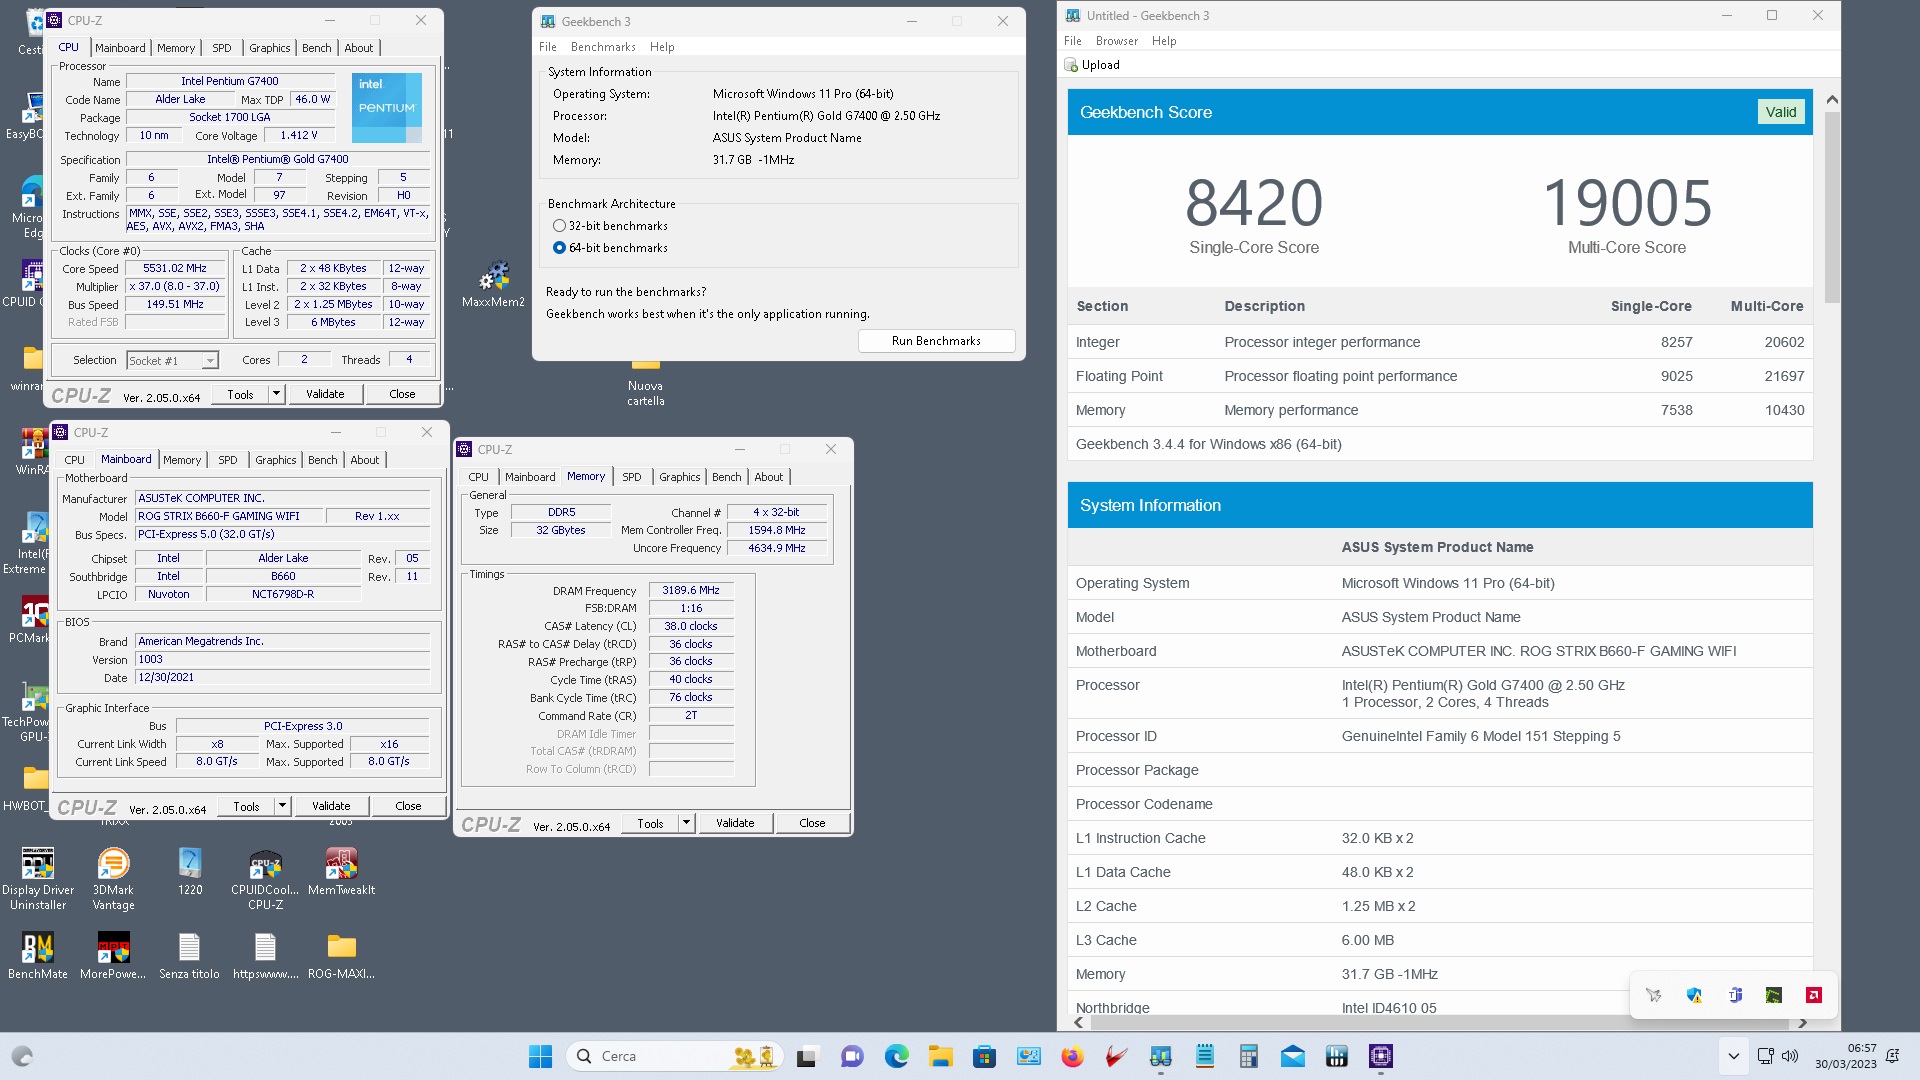Open the Mail app in taskbar
The image size is (1920, 1080).
1292,1056
